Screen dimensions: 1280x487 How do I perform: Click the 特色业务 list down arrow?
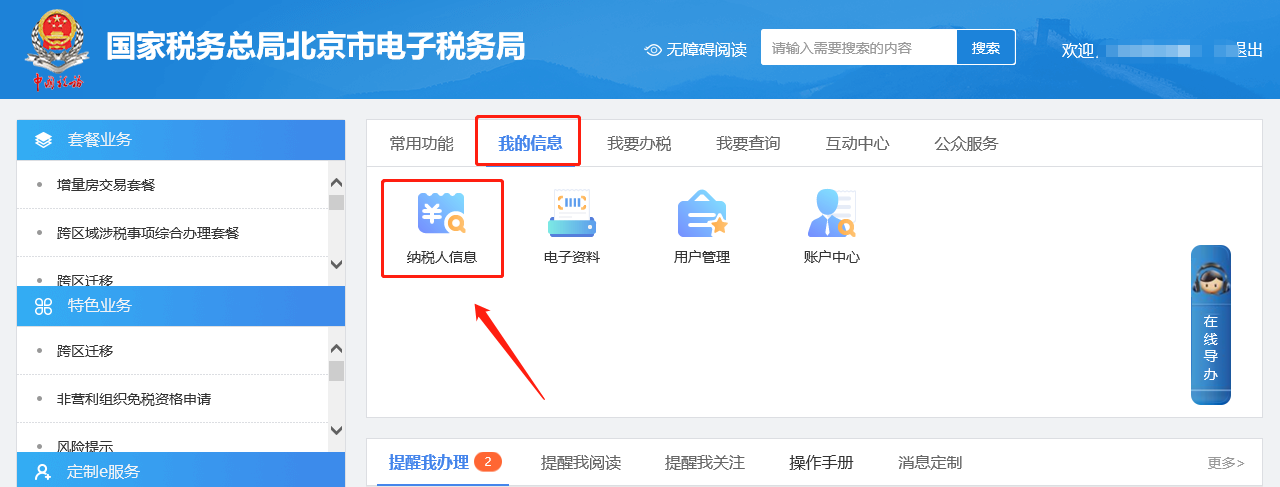pyautogui.click(x=336, y=430)
